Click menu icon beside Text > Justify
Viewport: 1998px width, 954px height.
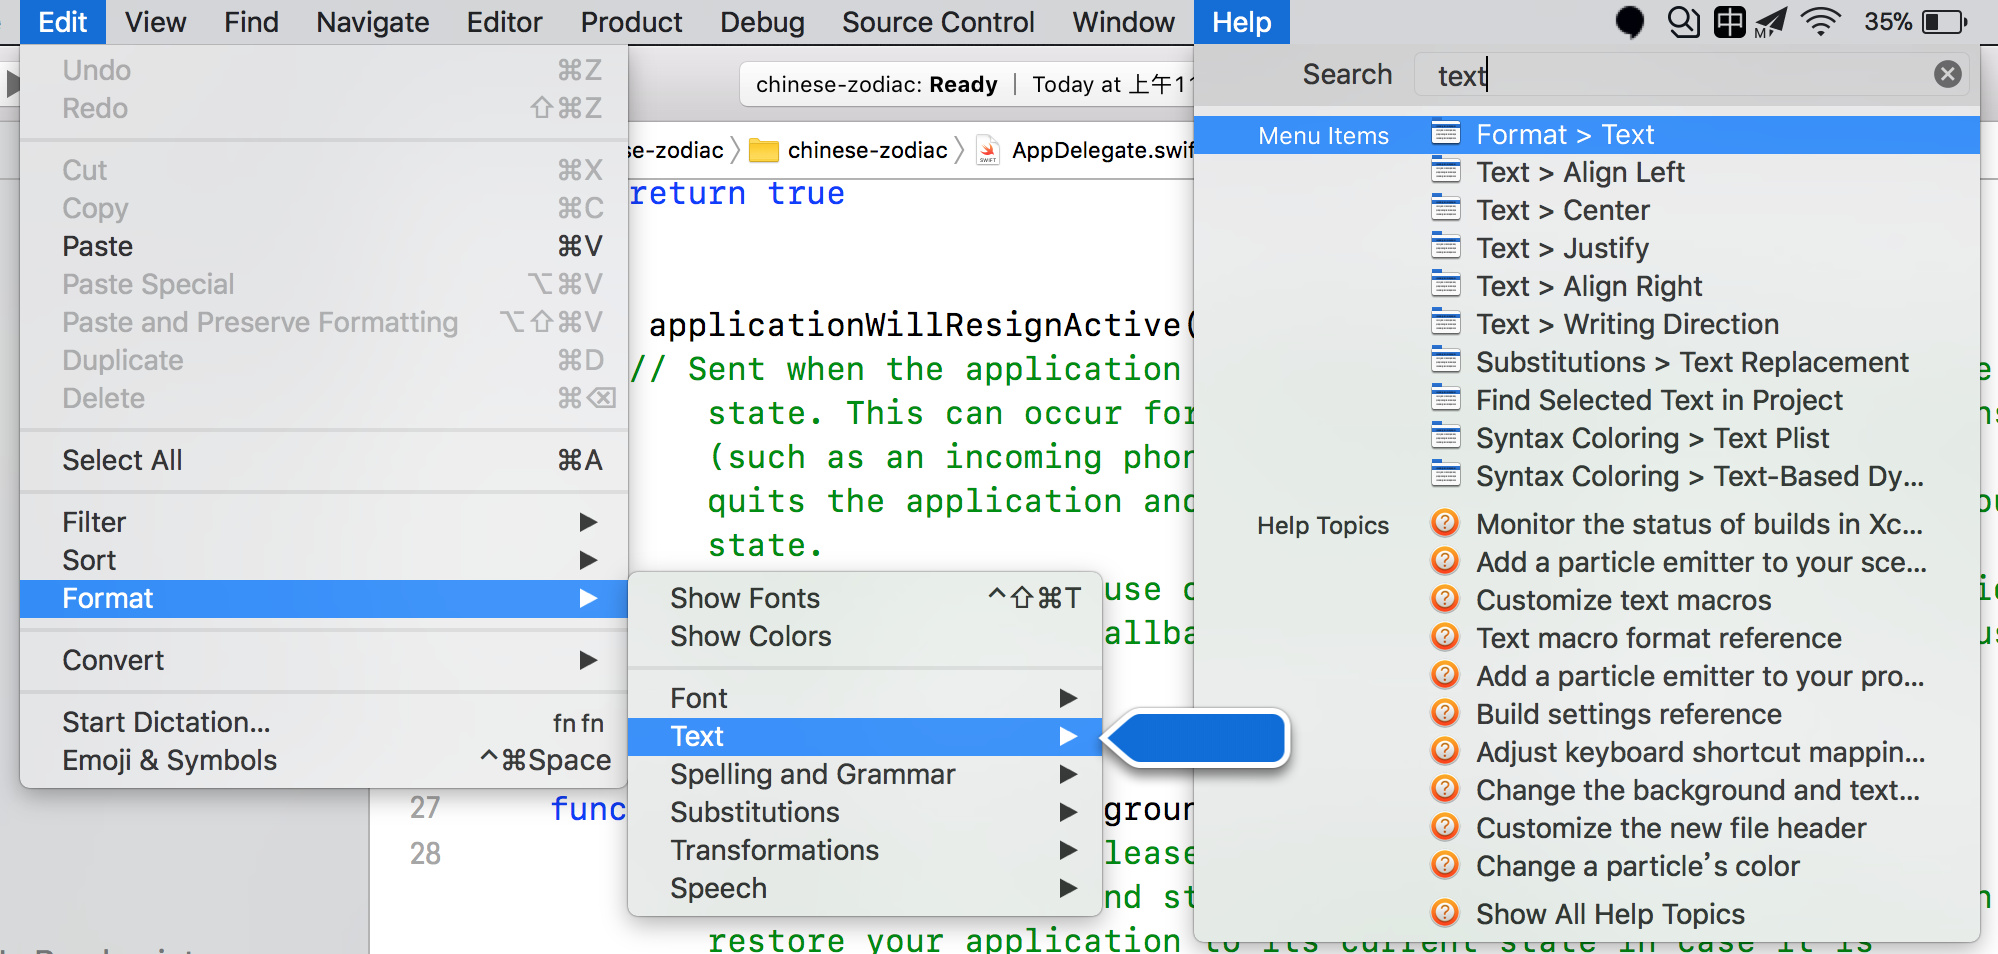click(1445, 248)
